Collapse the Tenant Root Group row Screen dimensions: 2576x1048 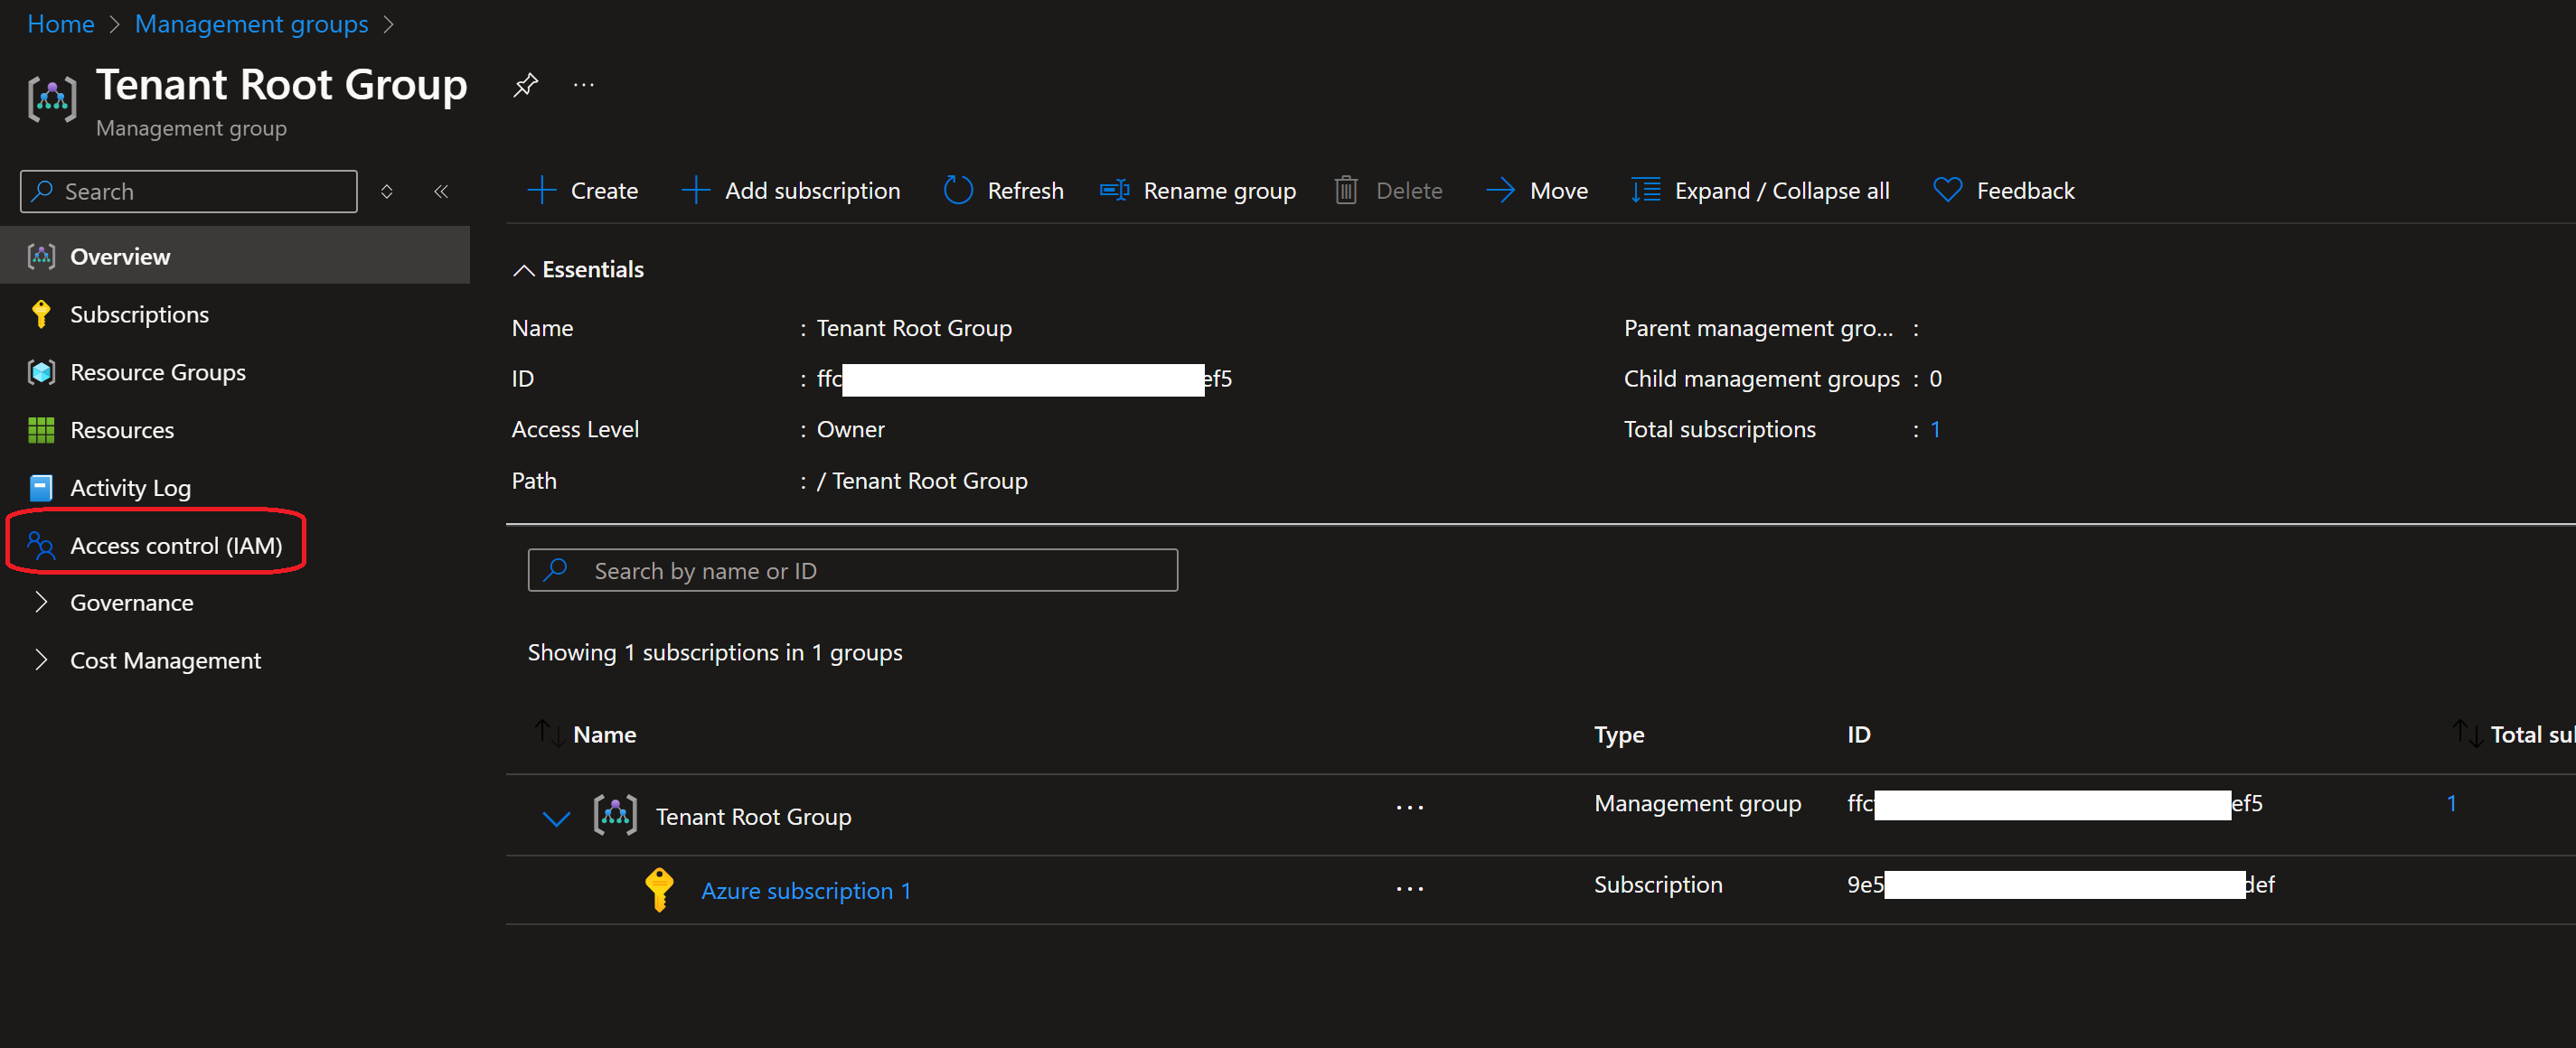click(x=556, y=818)
